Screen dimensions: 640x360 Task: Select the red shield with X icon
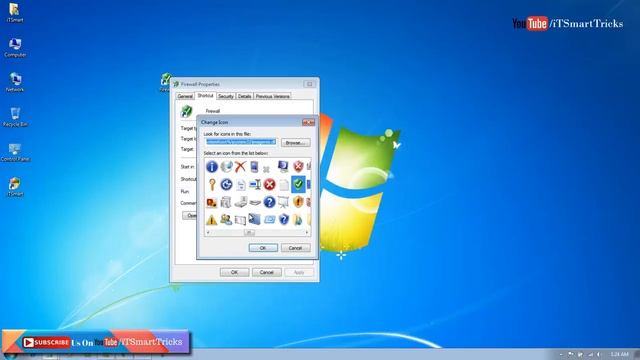tap(298, 166)
